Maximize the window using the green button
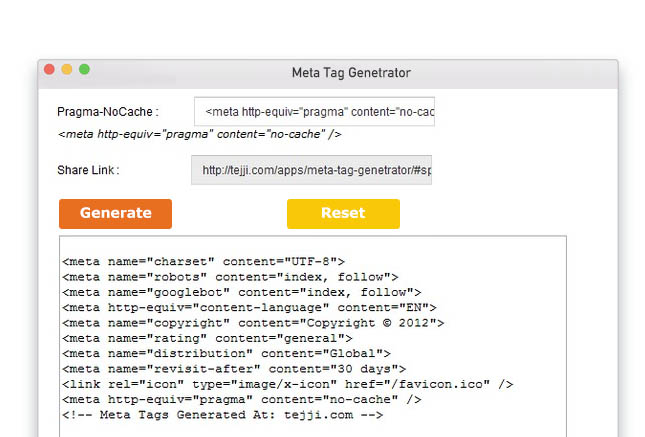Image resolution: width=645 pixels, height=437 pixels. pos(84,69)
